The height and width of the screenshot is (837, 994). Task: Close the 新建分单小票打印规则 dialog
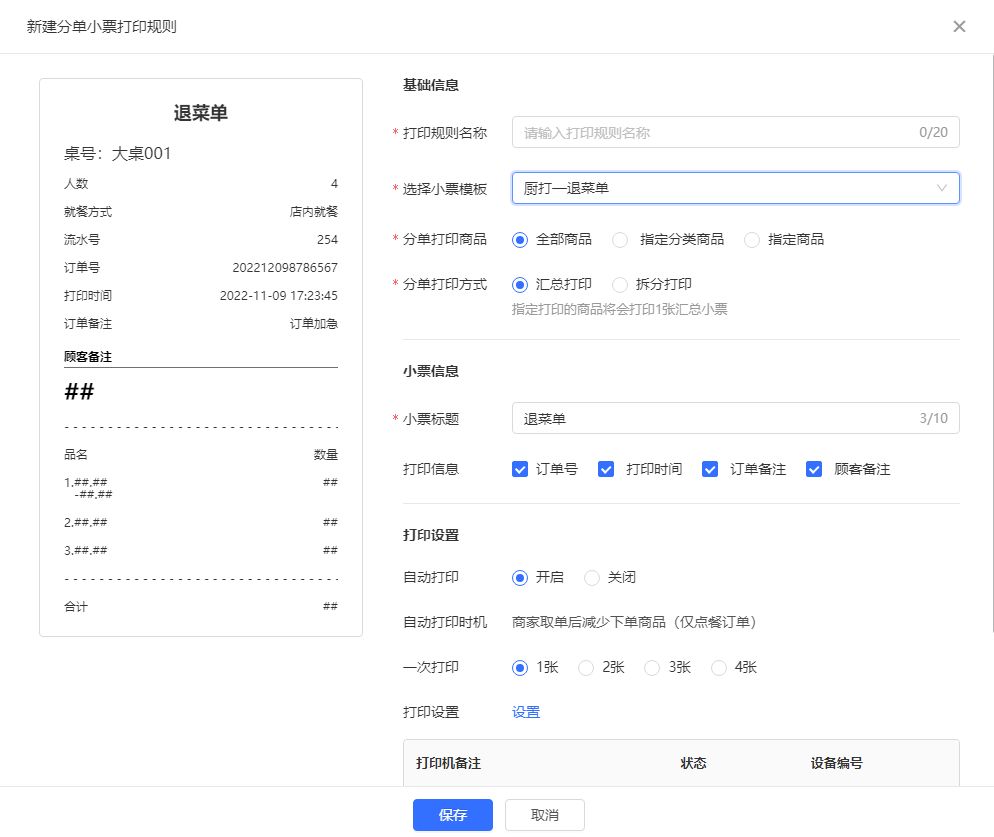coord(959,26)
